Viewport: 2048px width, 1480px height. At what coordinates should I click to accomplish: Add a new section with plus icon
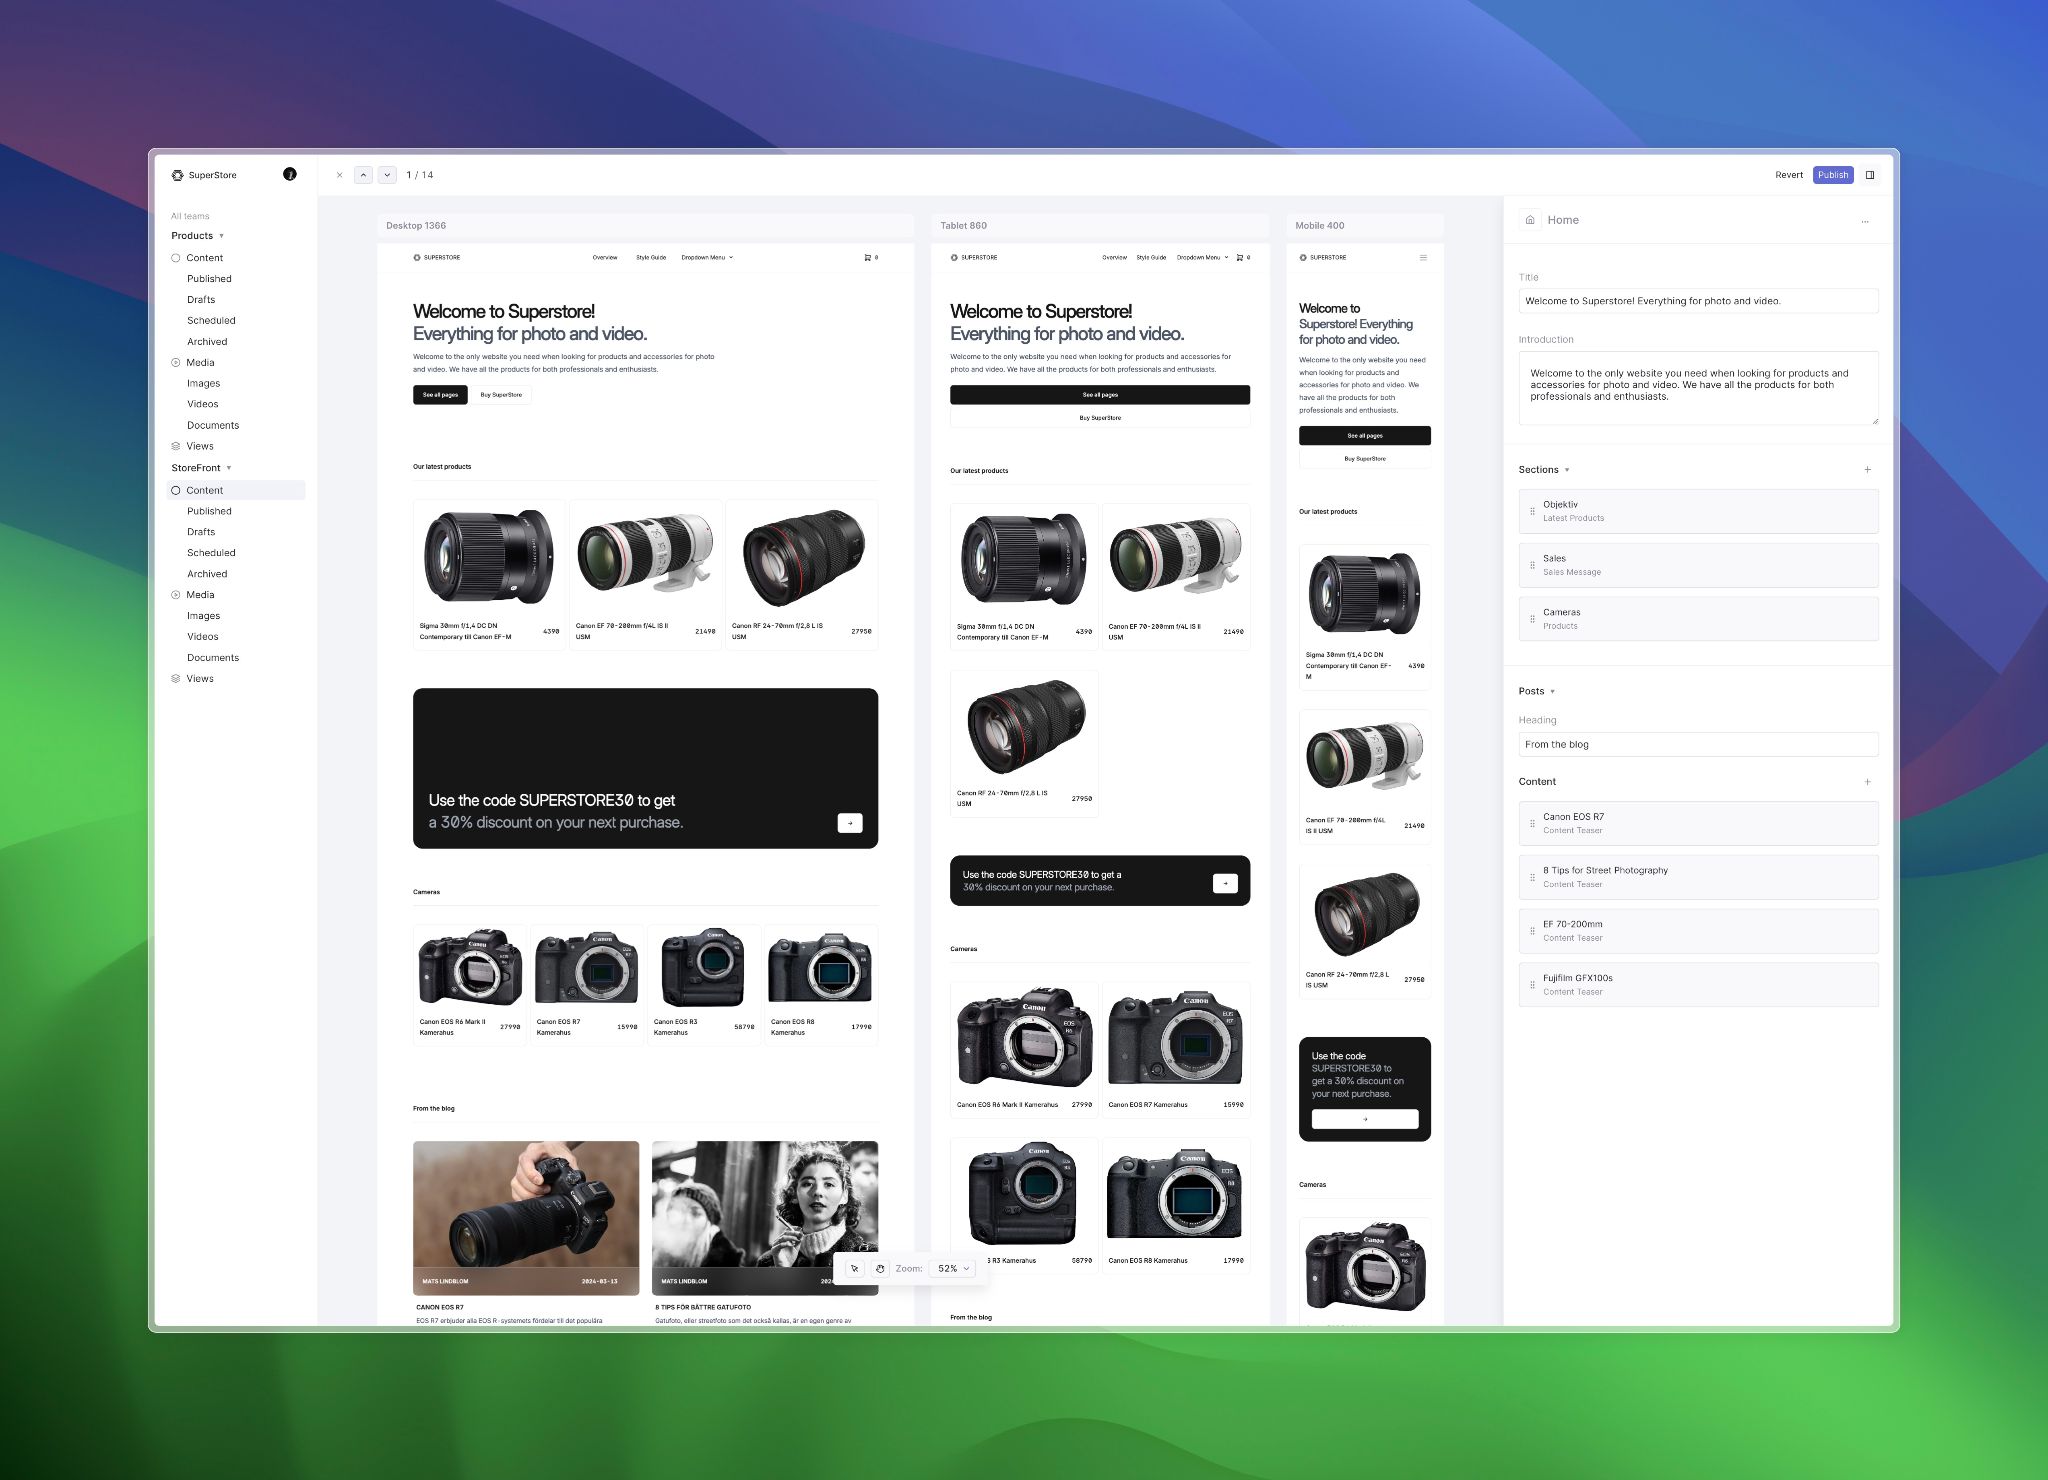[x=1867, y=470]
